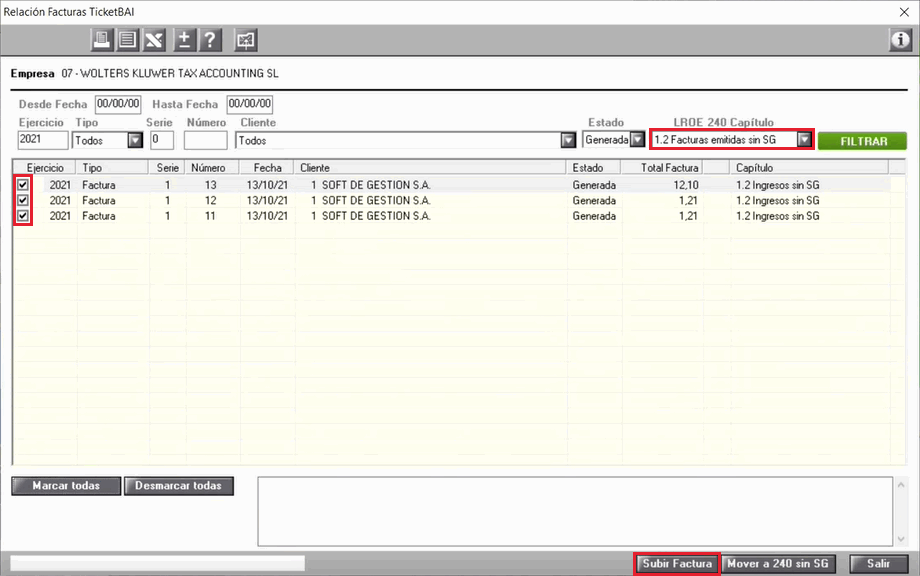Select the Total Factura value 12,10

pos(686,185)
